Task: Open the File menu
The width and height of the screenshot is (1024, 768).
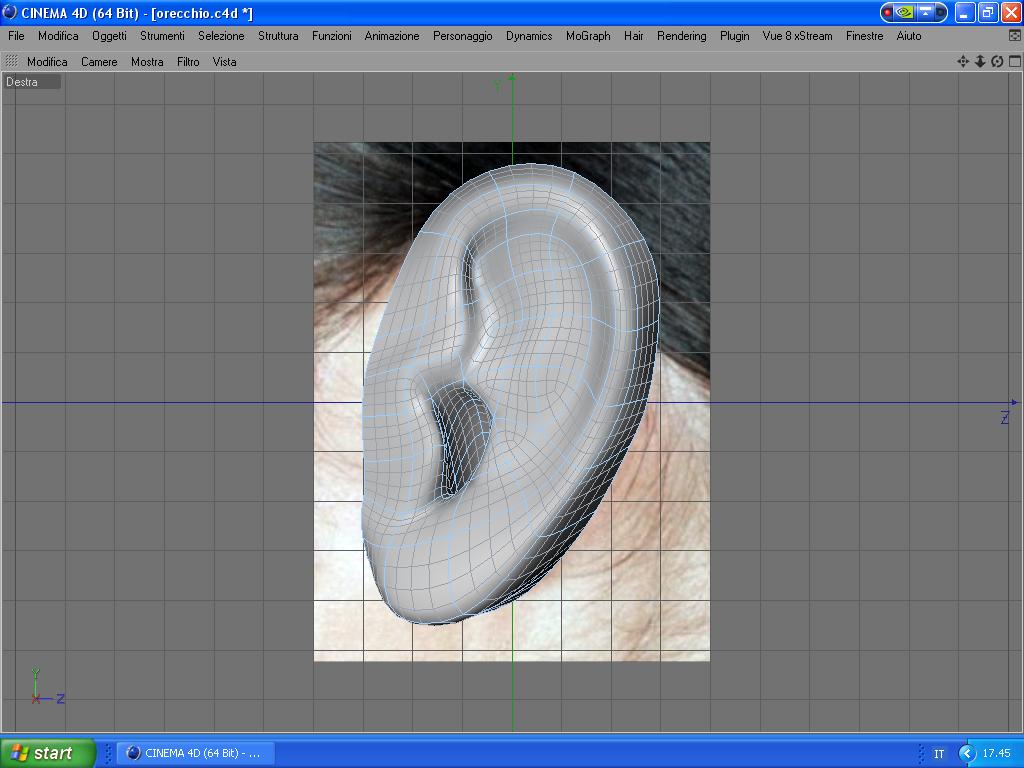Action: (16, 36)
